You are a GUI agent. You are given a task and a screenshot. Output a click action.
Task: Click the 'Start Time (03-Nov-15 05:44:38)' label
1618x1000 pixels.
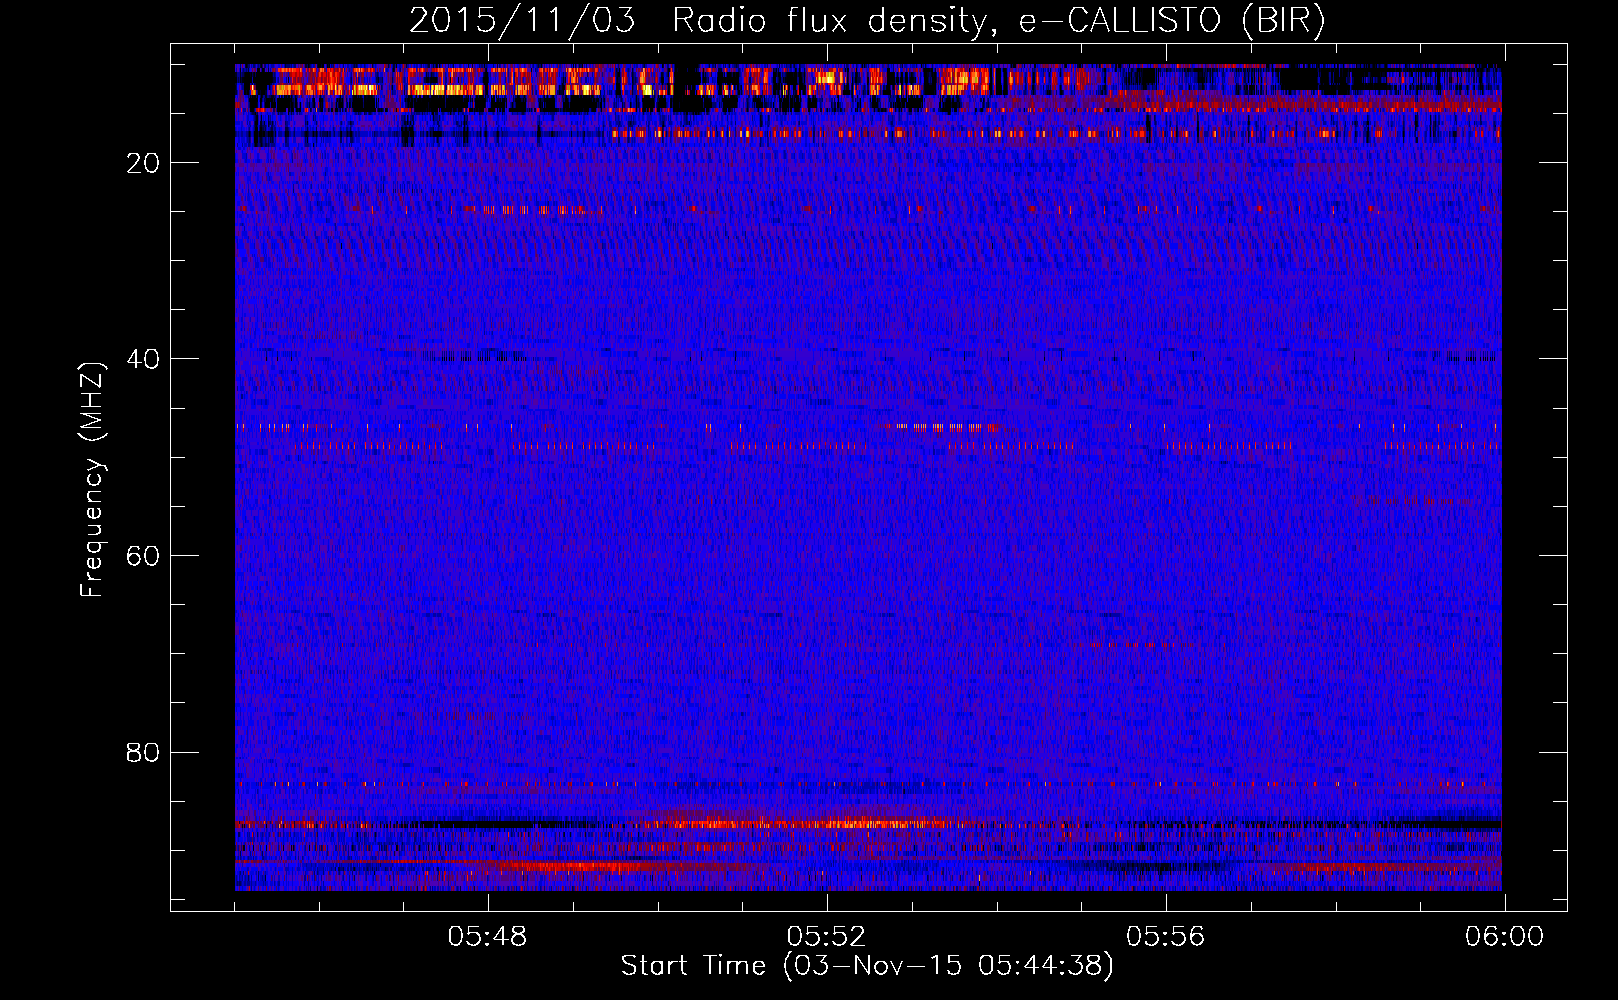click(867, 966)
